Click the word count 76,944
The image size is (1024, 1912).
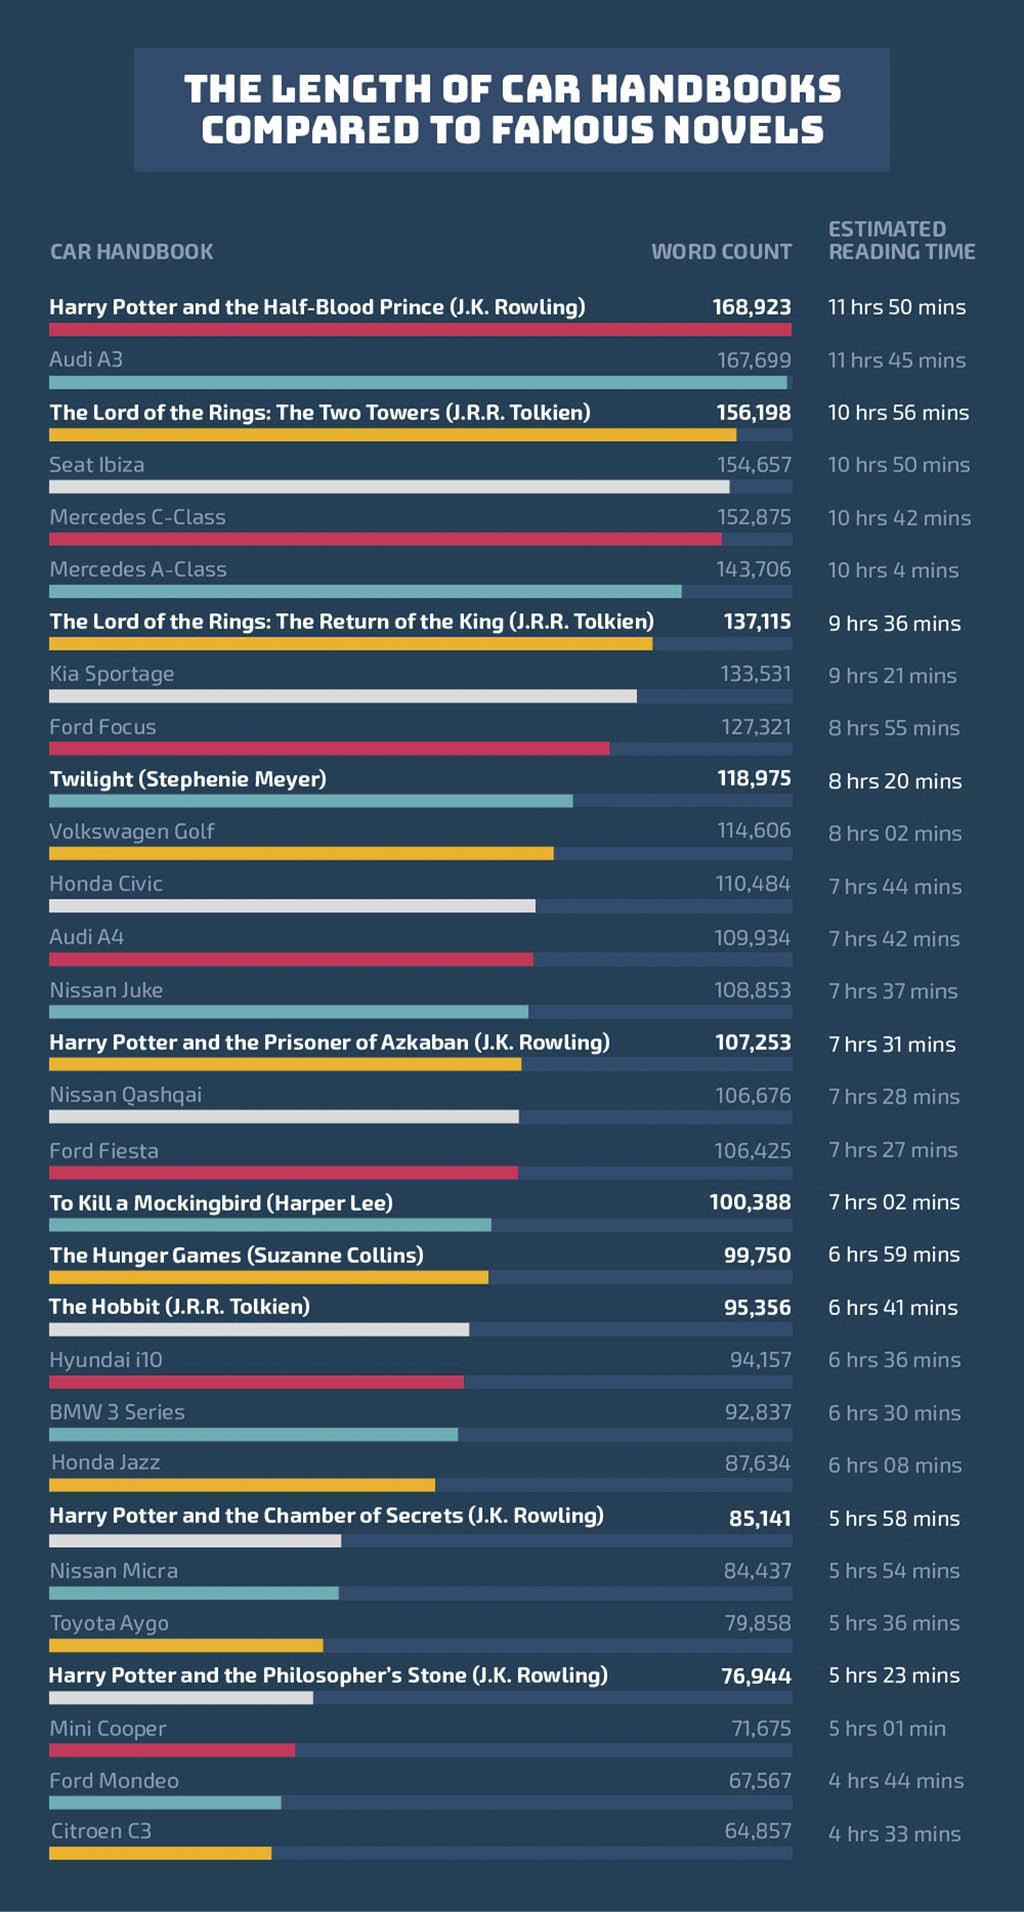[x=756, y=1676]
